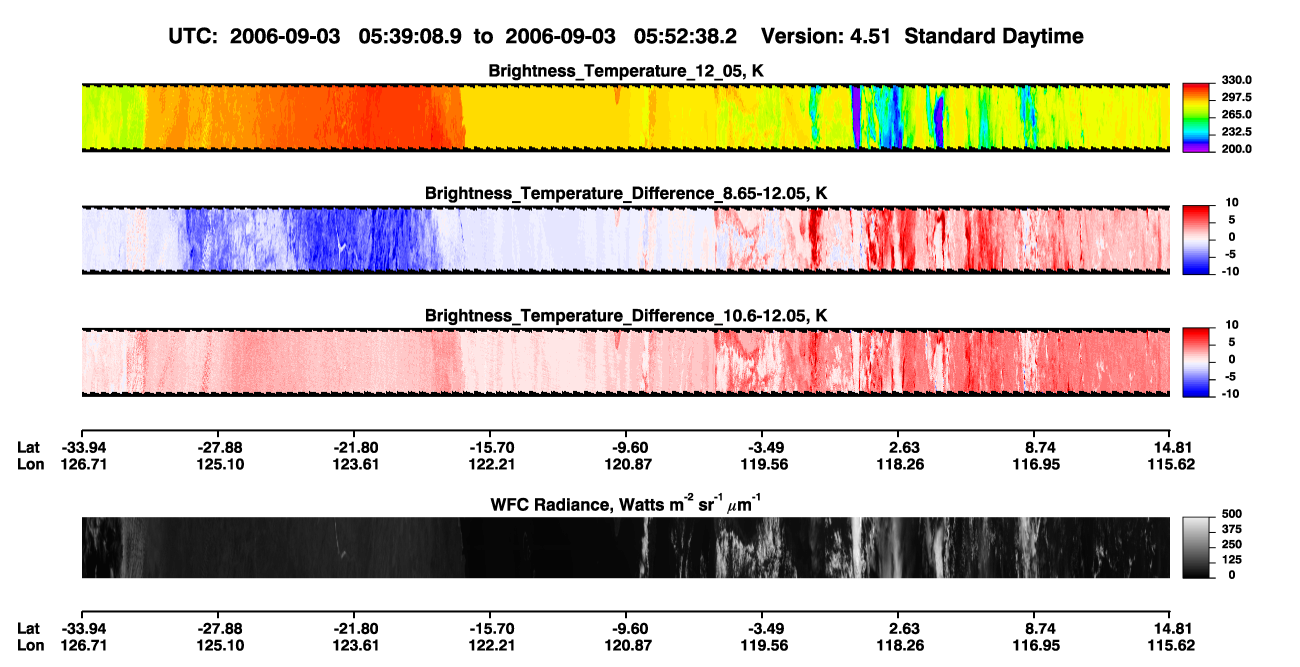Click the WFC Radiance grayscale image strip
This screenshot has height=667, width=1300.
(x=625, y=548)
